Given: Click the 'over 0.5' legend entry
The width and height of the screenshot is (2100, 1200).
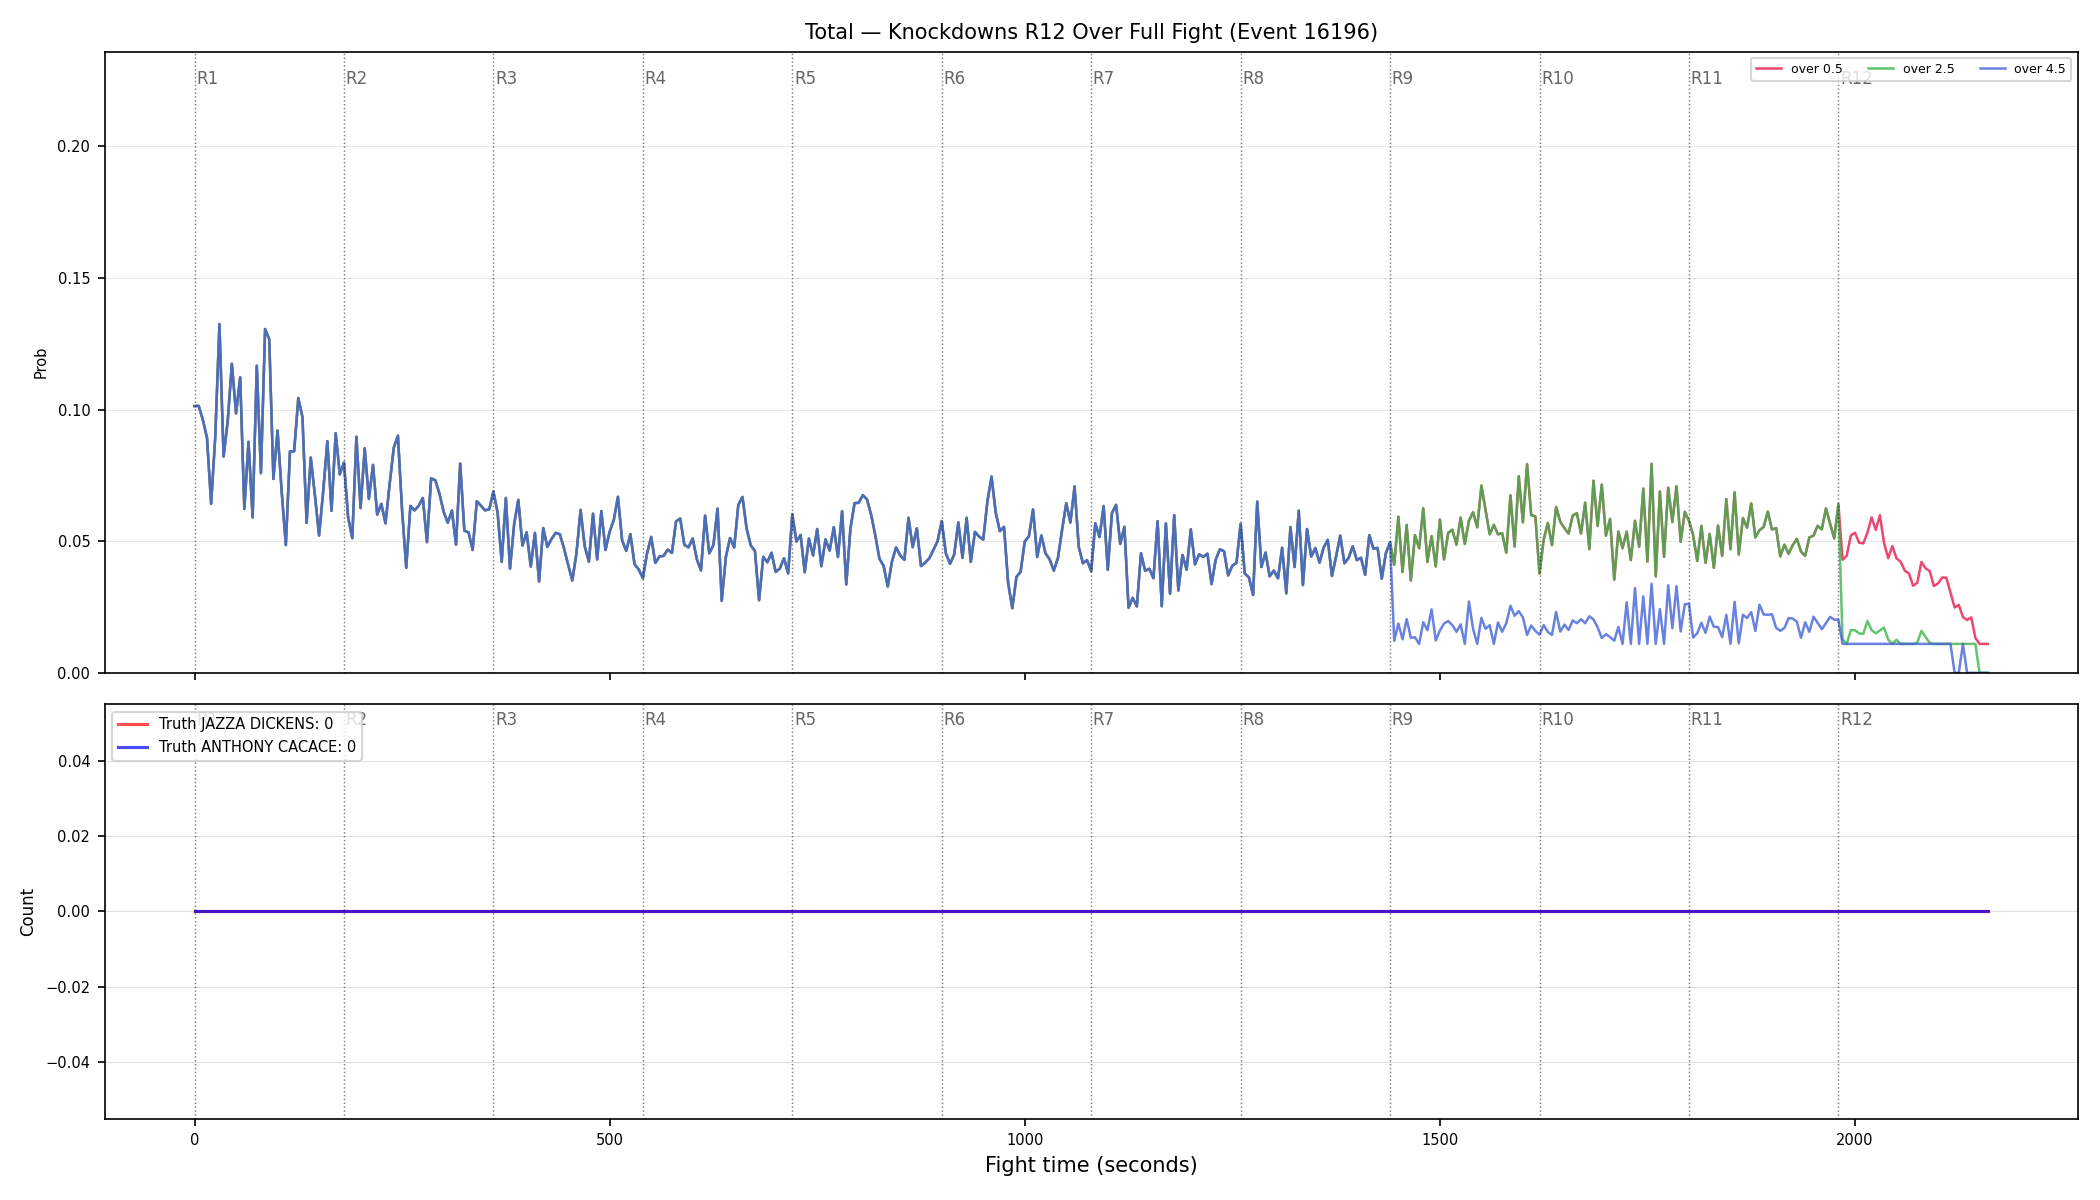Looking at the screenshot, I should coord(1799,69).
